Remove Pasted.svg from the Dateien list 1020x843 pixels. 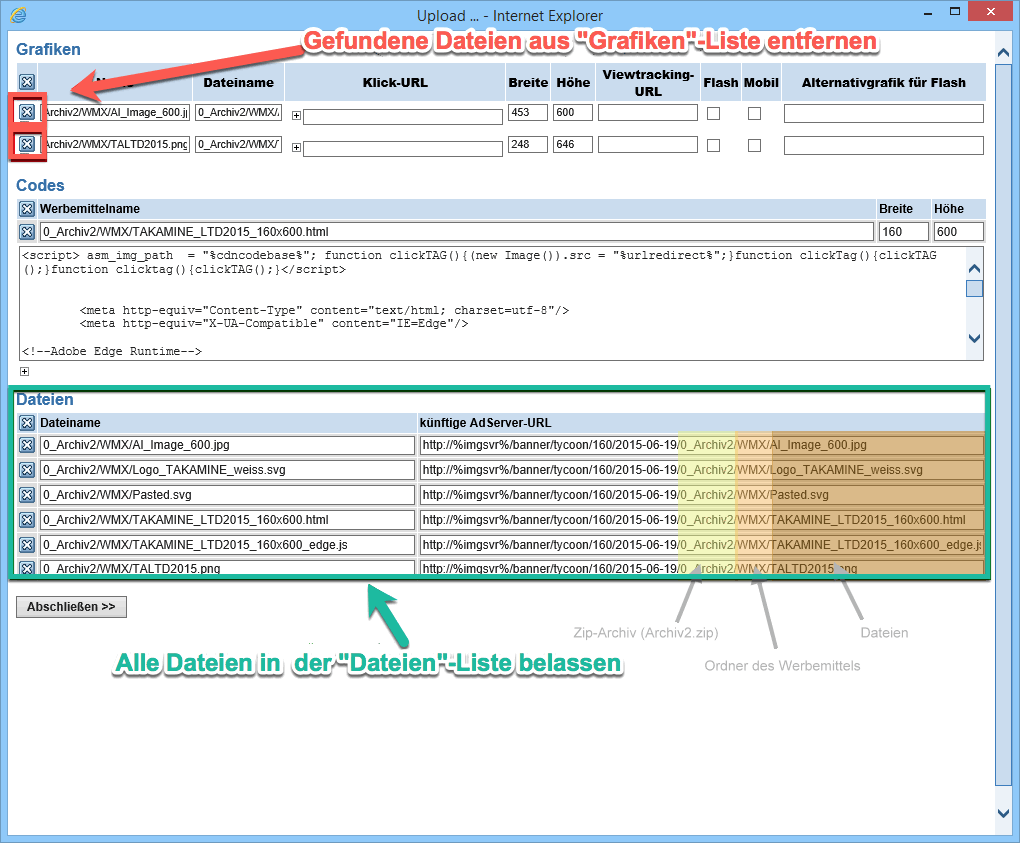(27, 495)
